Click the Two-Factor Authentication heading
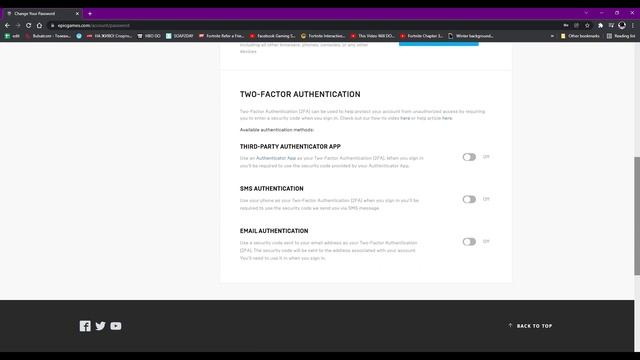The width and height of the screenshot is (640, 360). click(300, 94)
